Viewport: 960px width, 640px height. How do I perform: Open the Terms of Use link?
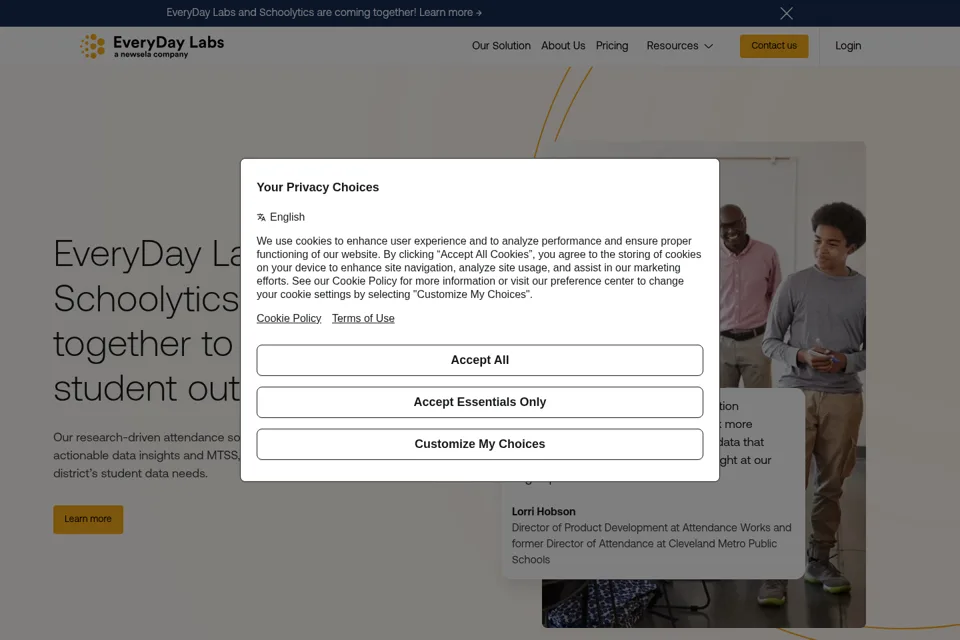363,318
